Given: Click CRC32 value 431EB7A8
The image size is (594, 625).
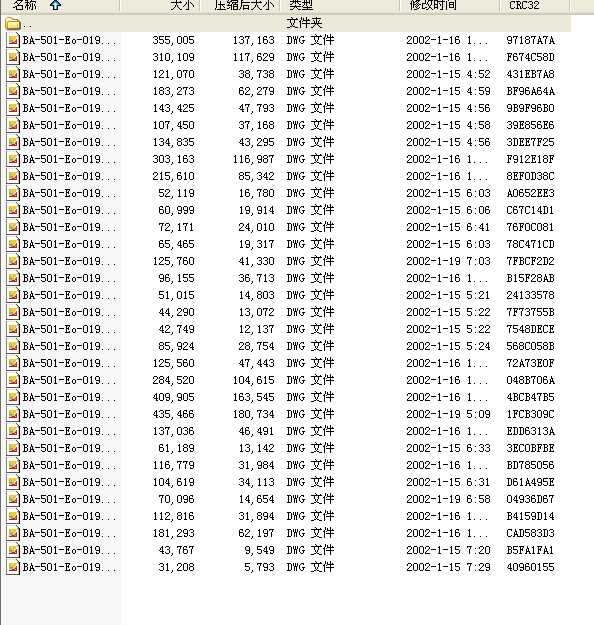Looking at the screenshot, I should point(530,75).
